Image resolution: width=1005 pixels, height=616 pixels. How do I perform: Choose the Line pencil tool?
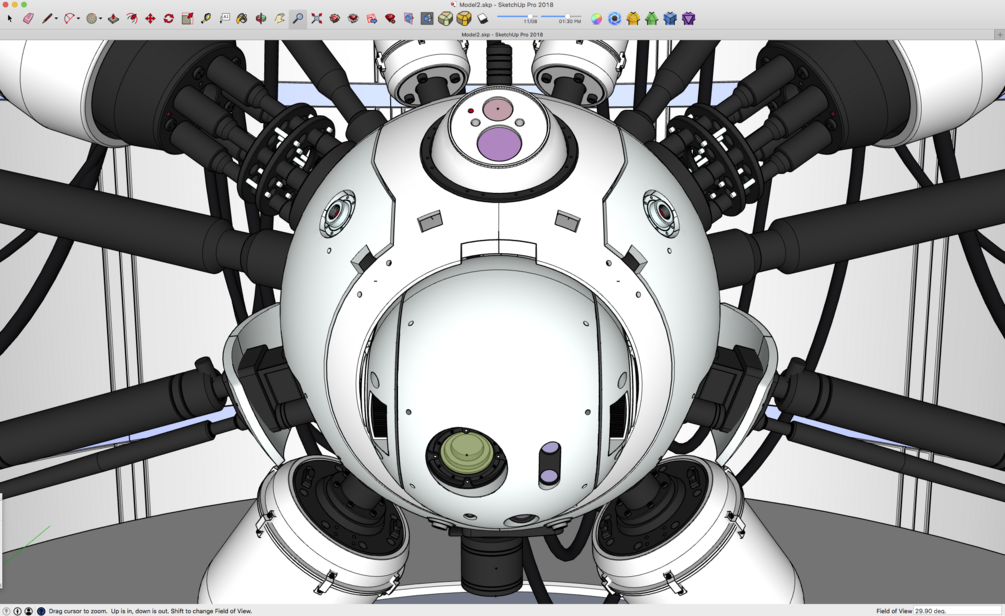click(x=47, y=19)
